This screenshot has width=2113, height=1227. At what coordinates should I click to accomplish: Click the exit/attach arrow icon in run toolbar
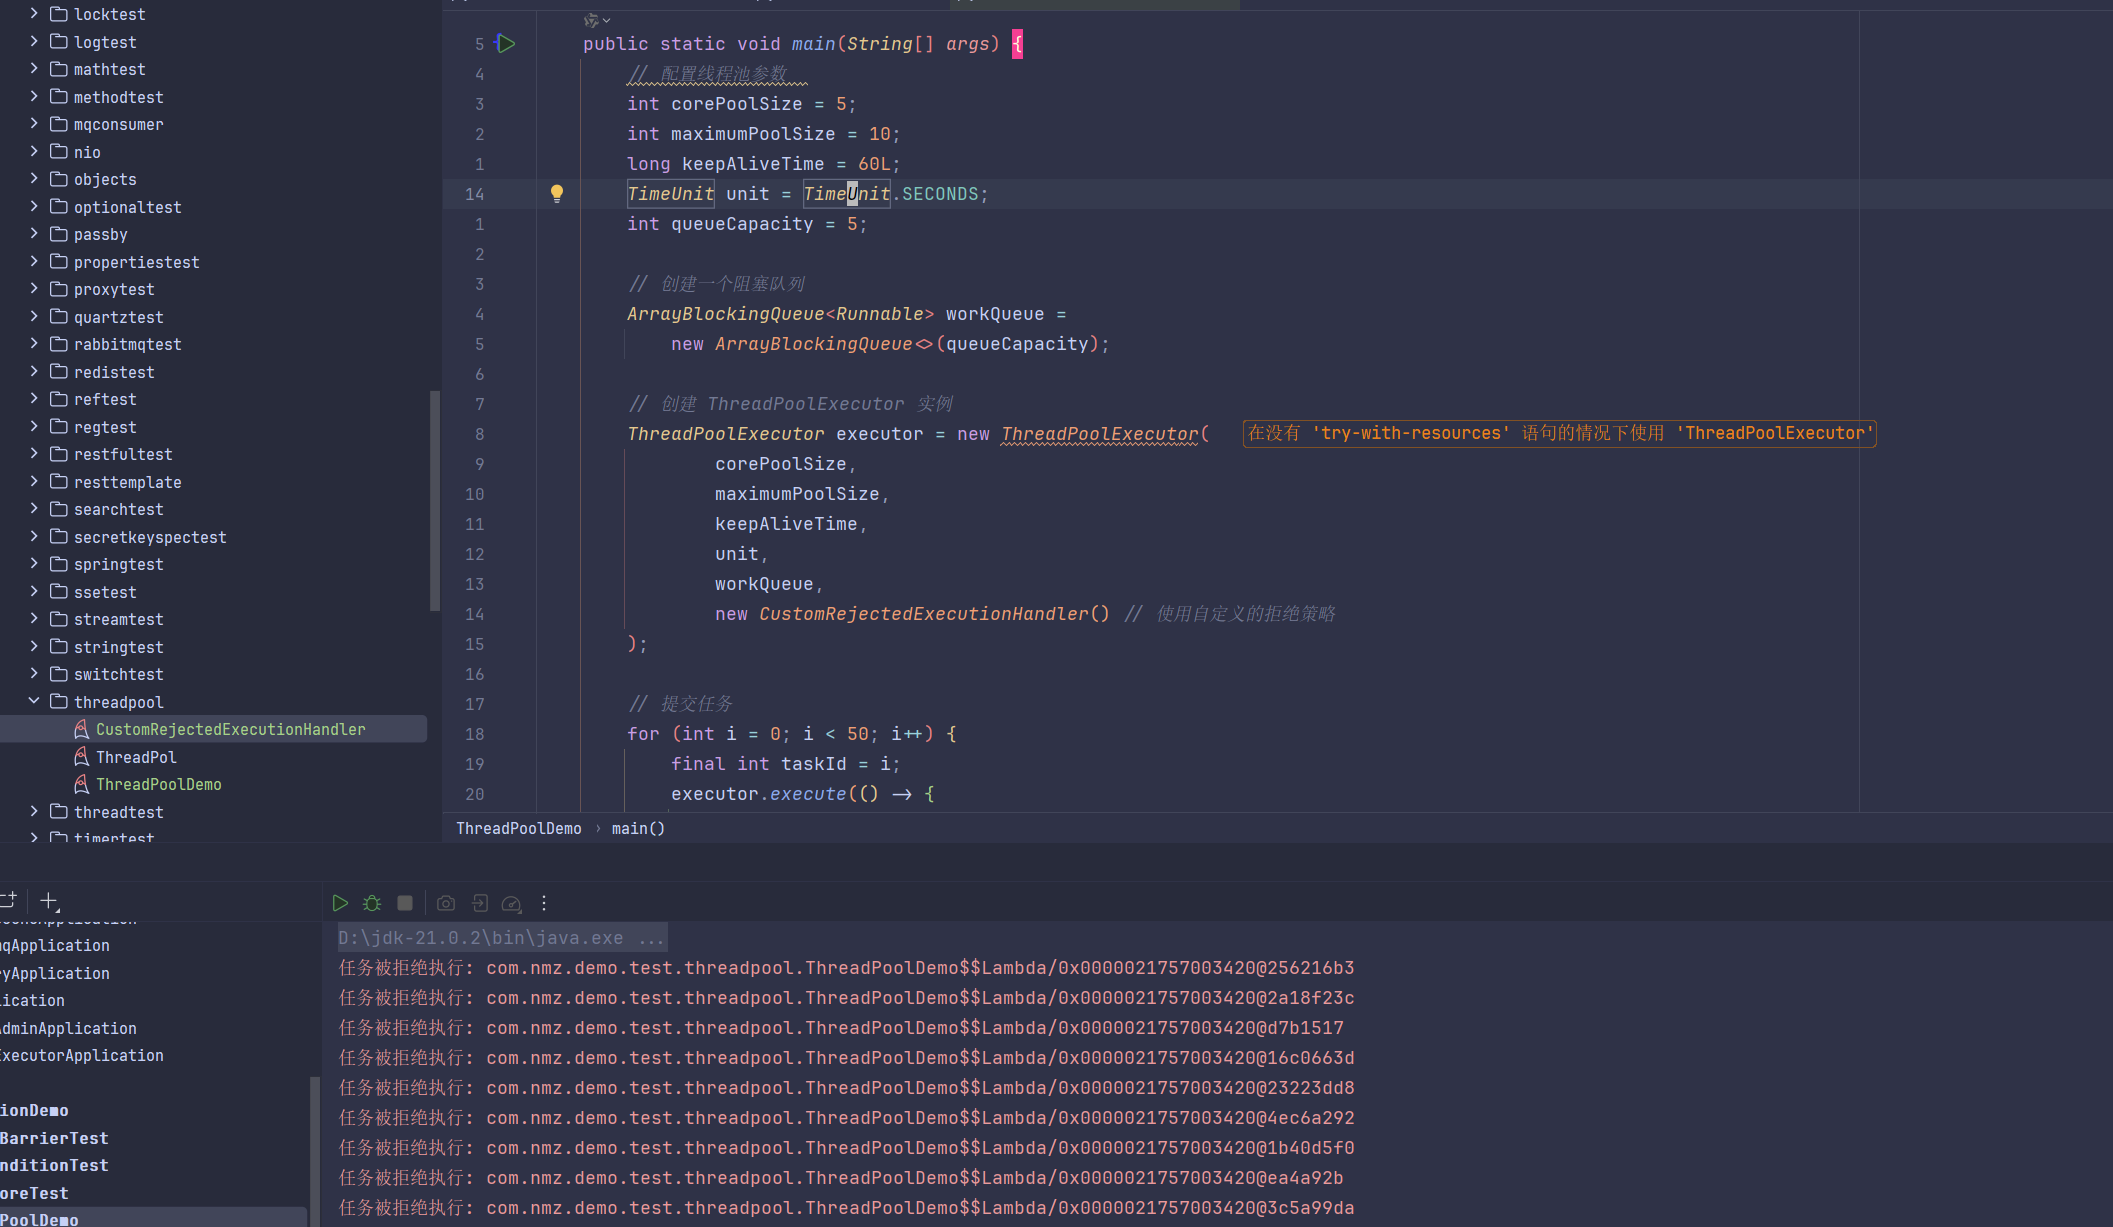(x=480, y=903)
